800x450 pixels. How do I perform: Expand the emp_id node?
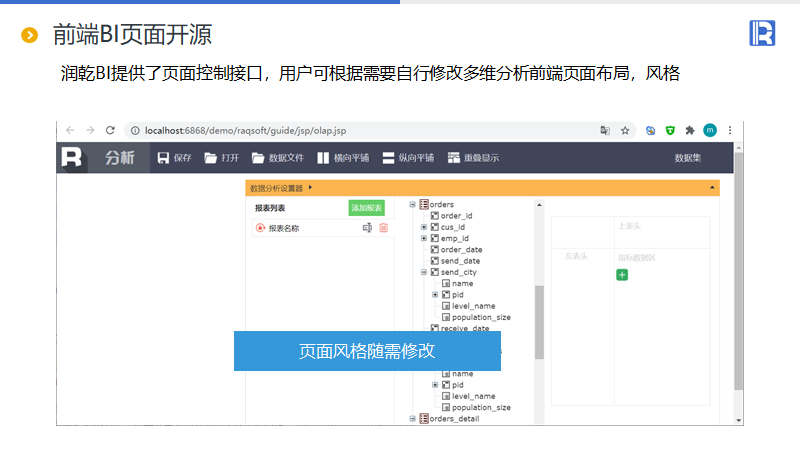point(423,238)
